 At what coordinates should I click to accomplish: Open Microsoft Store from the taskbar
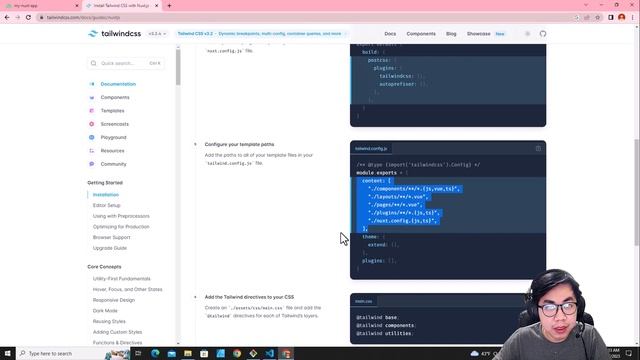204,353
